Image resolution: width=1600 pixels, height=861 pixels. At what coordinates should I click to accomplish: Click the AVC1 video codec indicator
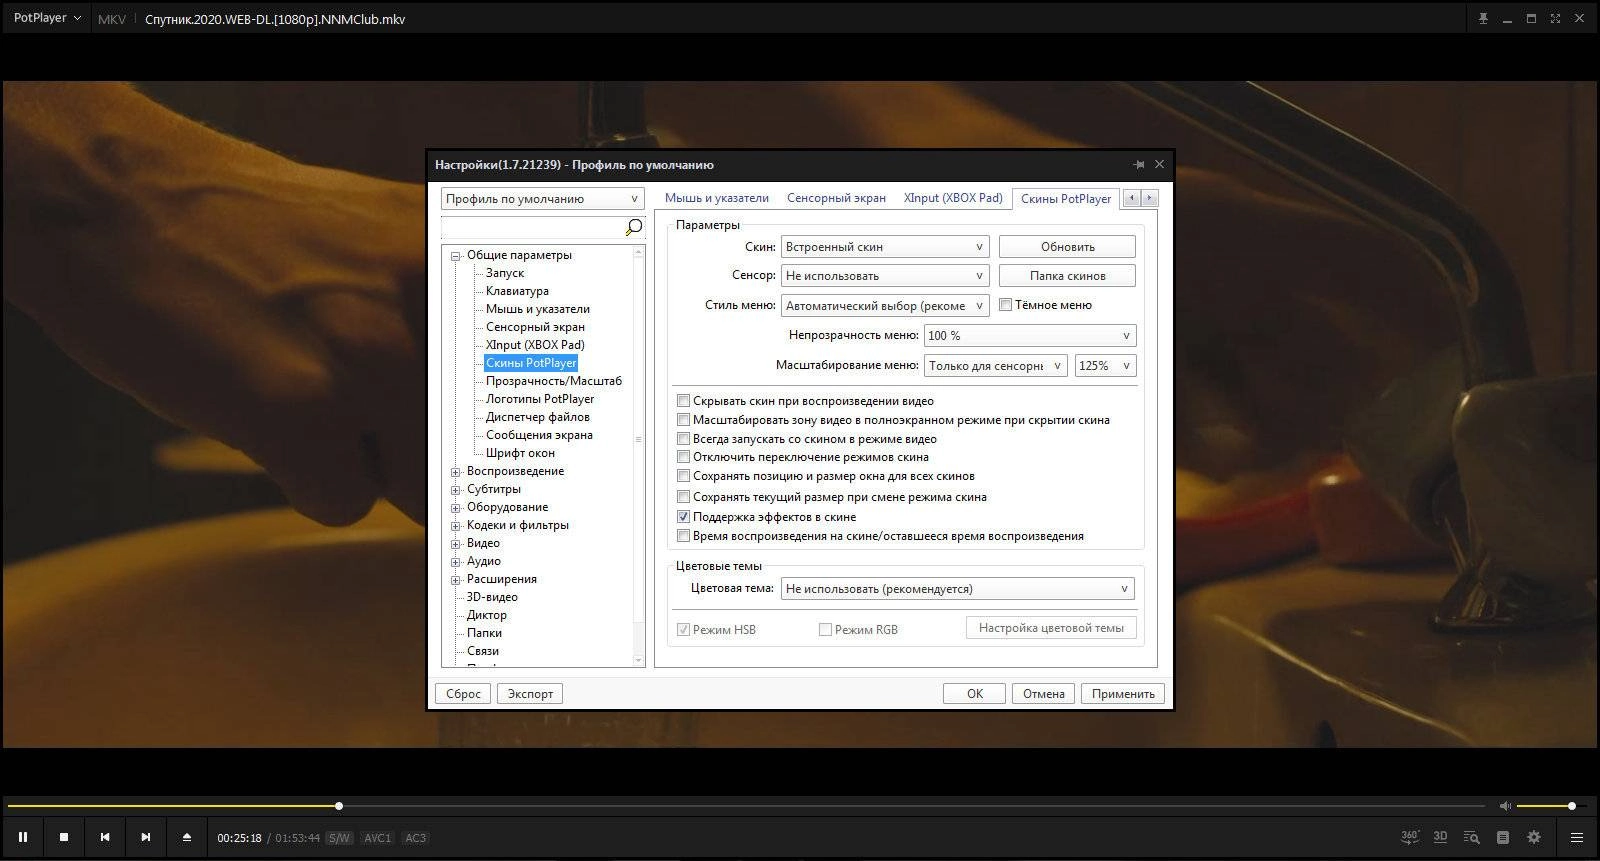(377, 838)
